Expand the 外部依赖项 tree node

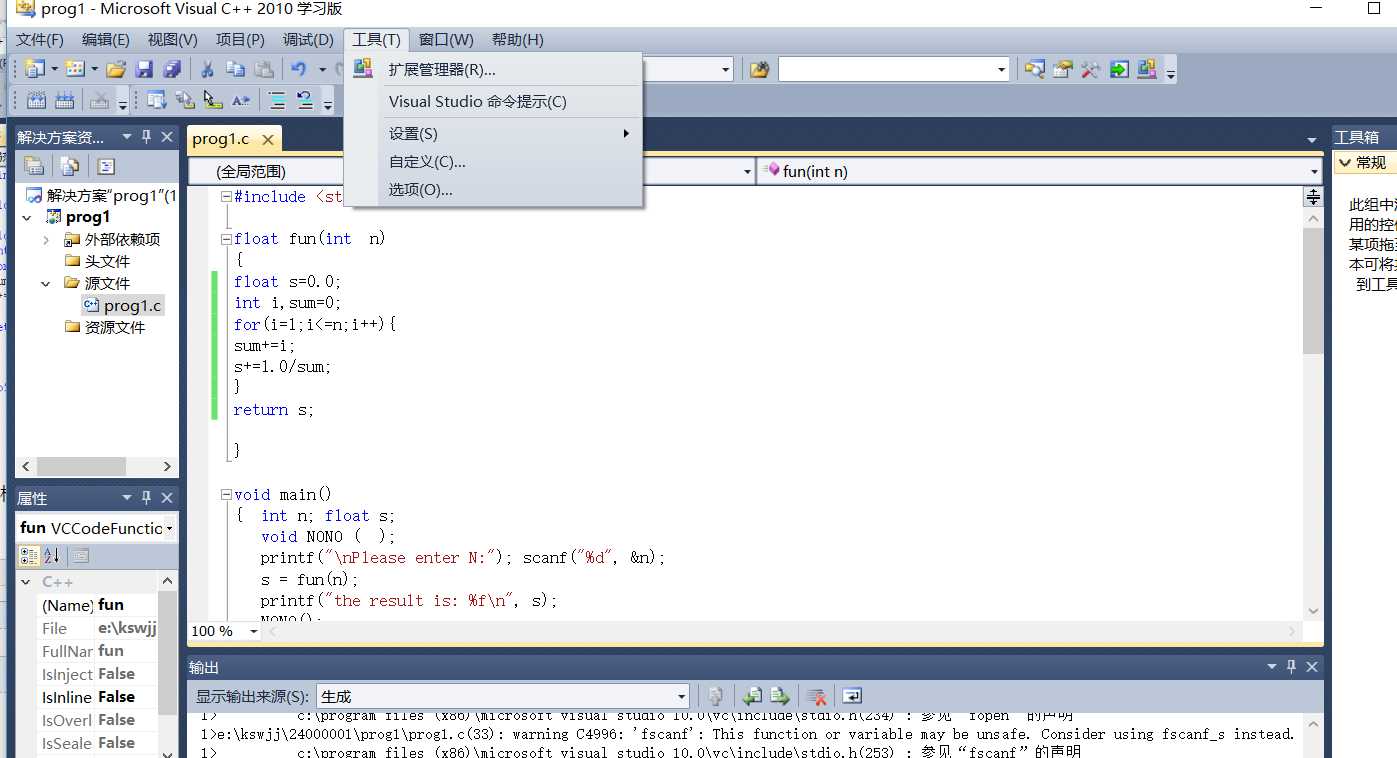46,240
